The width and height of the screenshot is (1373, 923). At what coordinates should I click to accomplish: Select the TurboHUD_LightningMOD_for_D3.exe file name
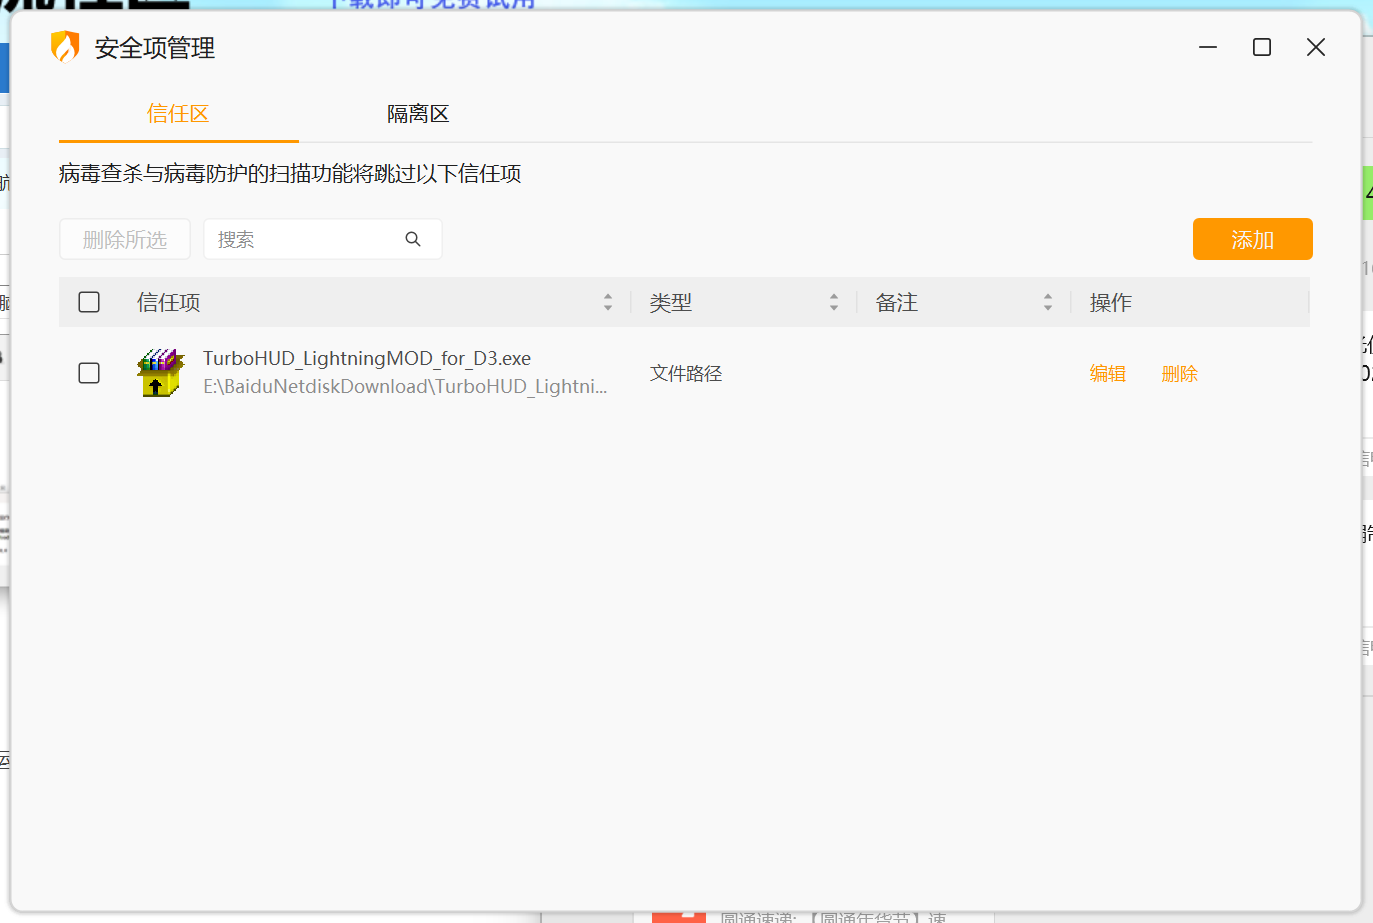tap(367, 358)
